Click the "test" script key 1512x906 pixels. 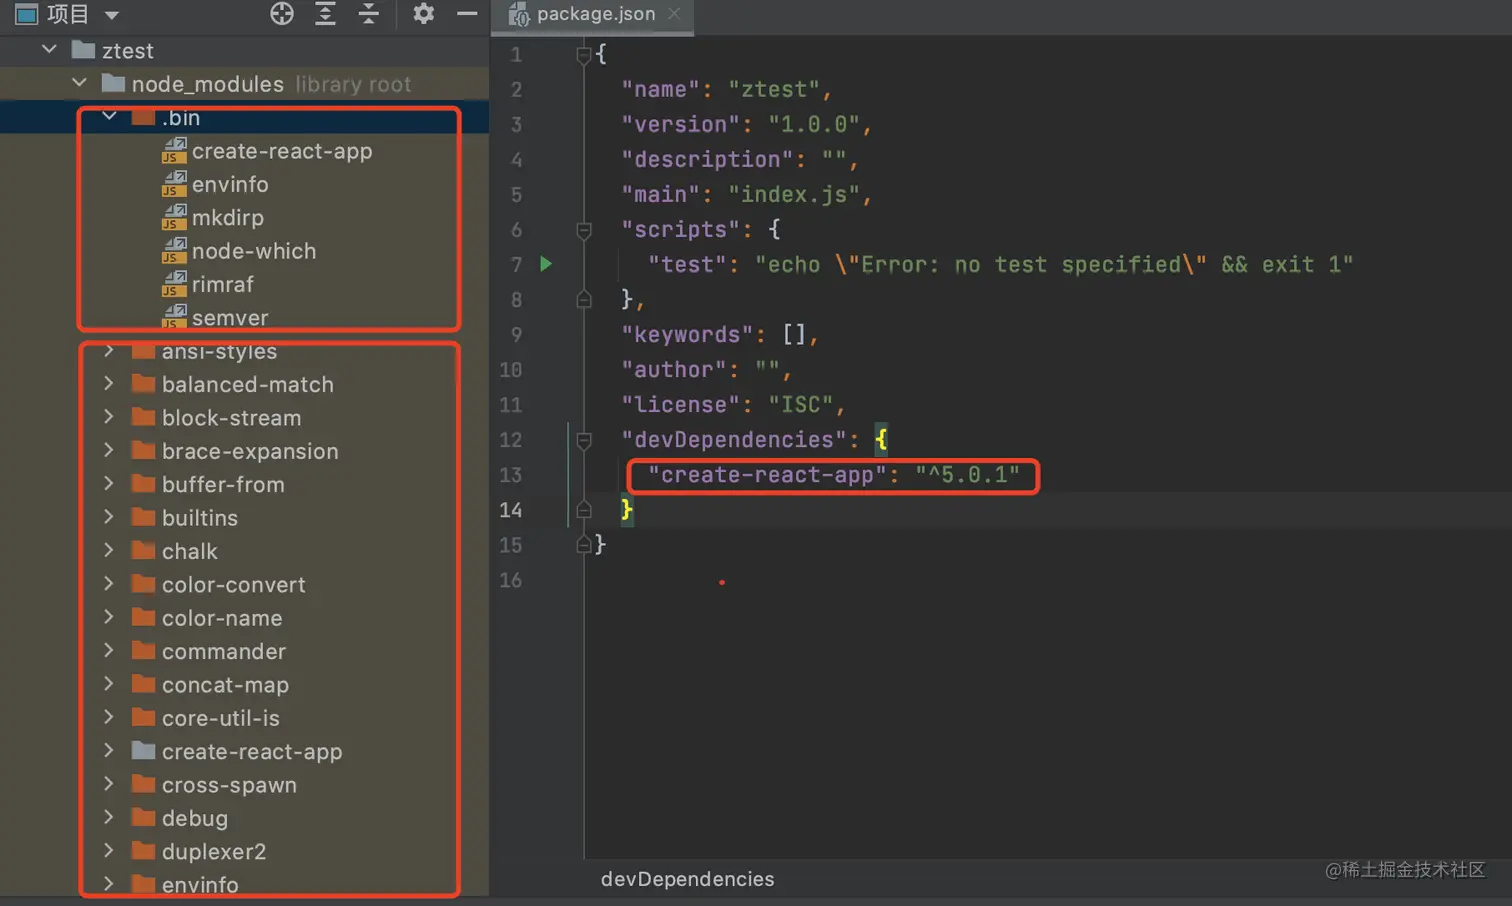click(687, 264)
